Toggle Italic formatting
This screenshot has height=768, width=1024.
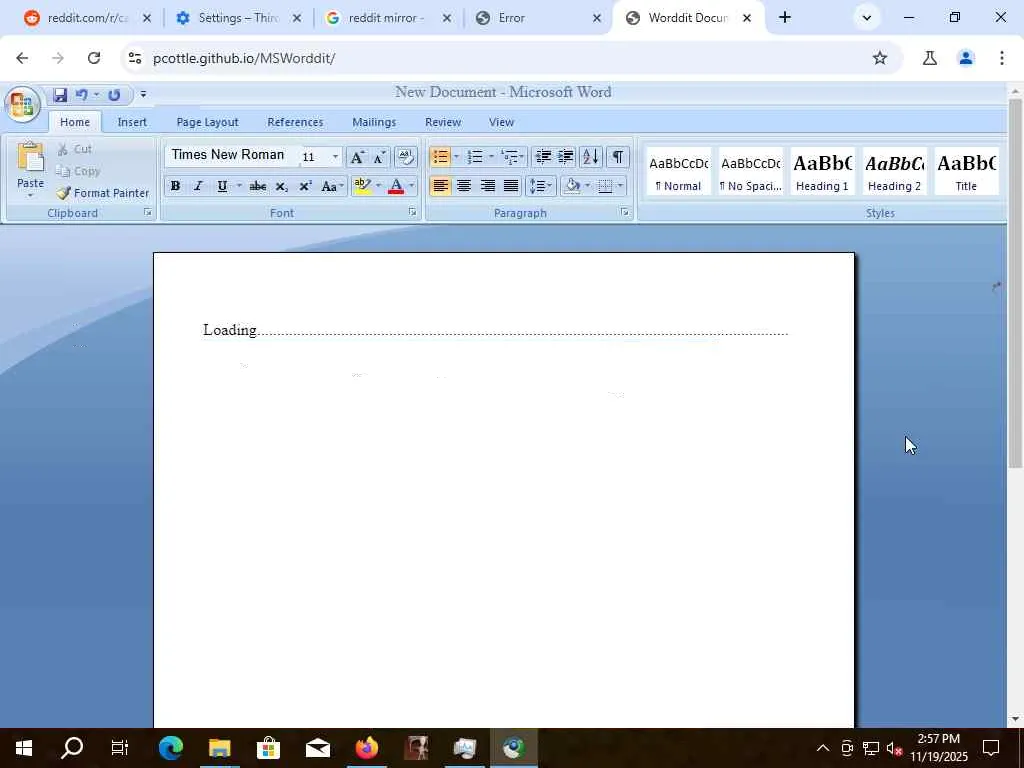(x=199, y=186)
